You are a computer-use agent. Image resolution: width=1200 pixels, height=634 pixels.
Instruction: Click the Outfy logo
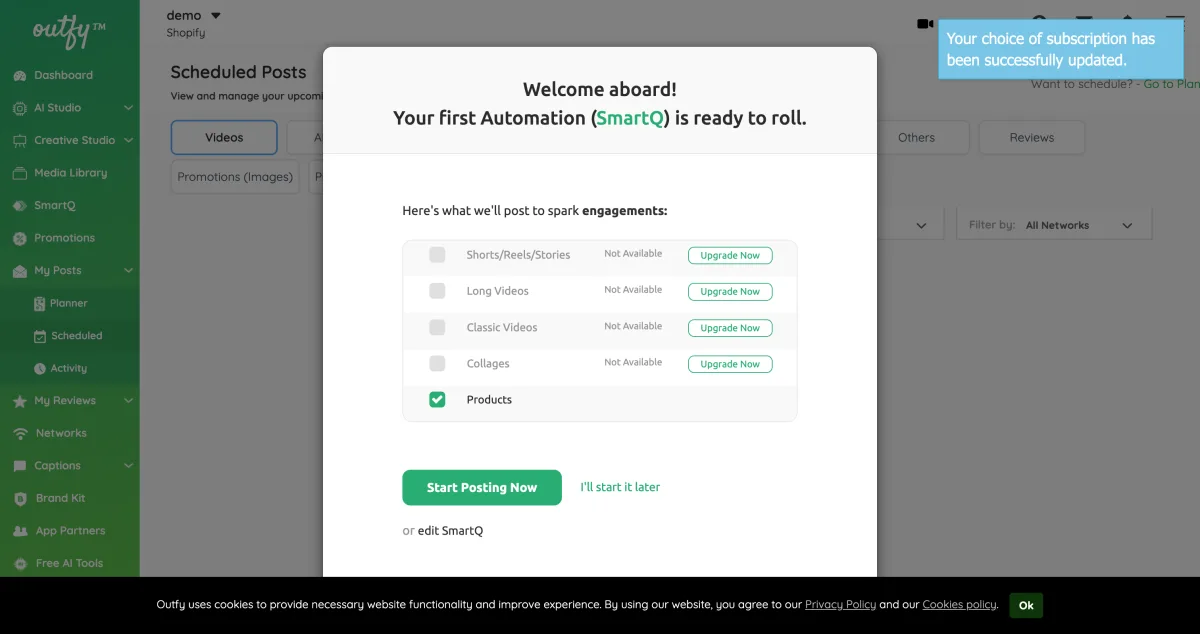68,30
